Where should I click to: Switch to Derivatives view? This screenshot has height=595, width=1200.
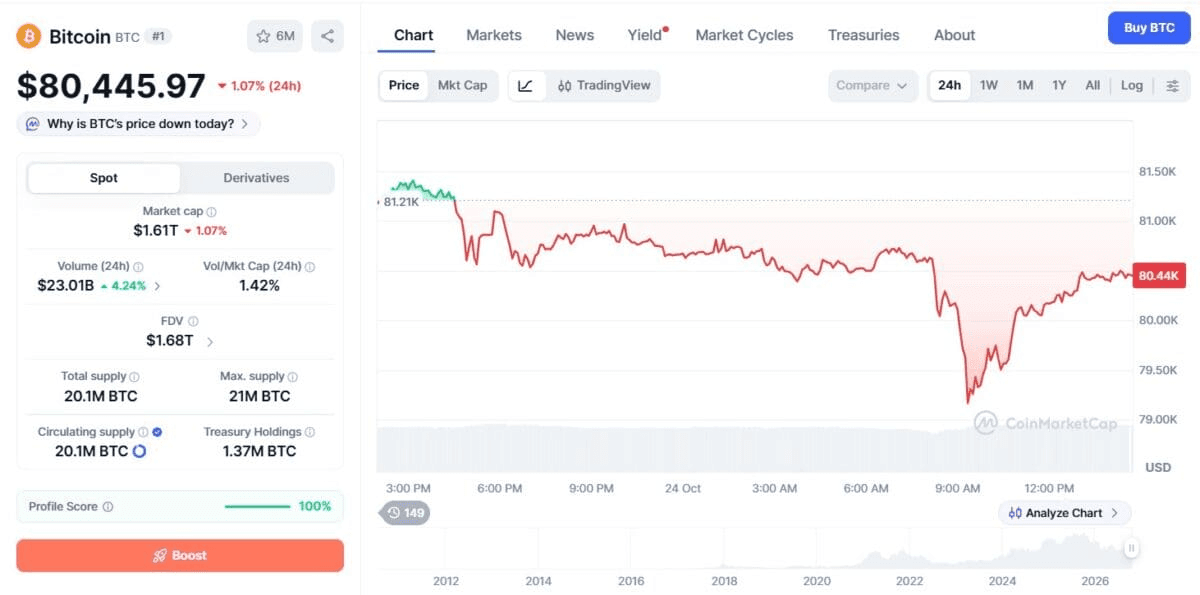pyautogui.click(x=256, y=178)
